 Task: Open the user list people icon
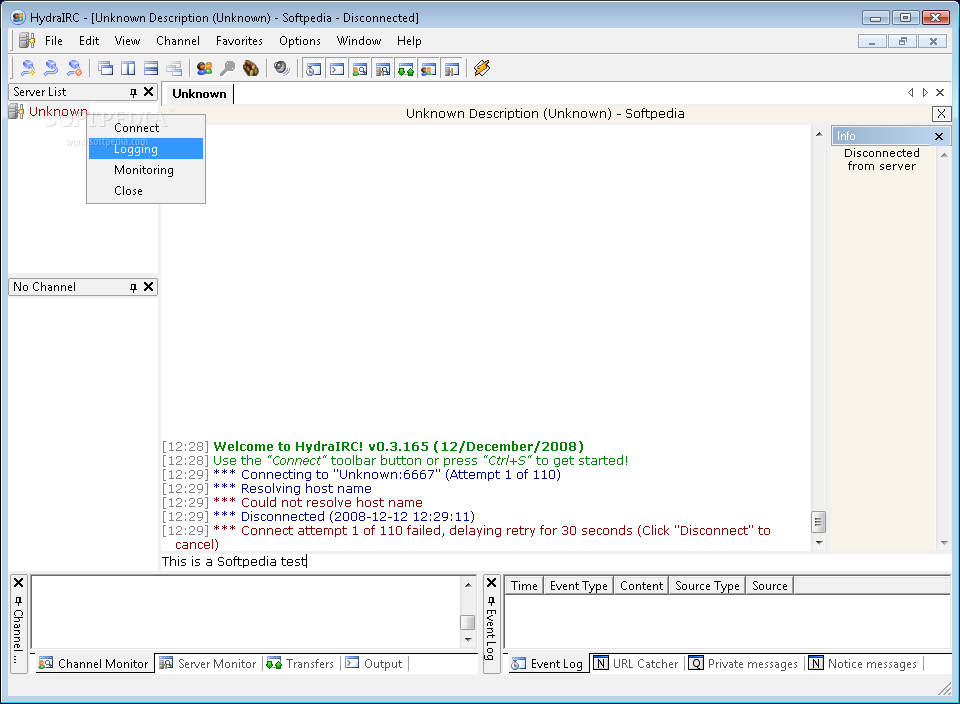click(204, 68)
